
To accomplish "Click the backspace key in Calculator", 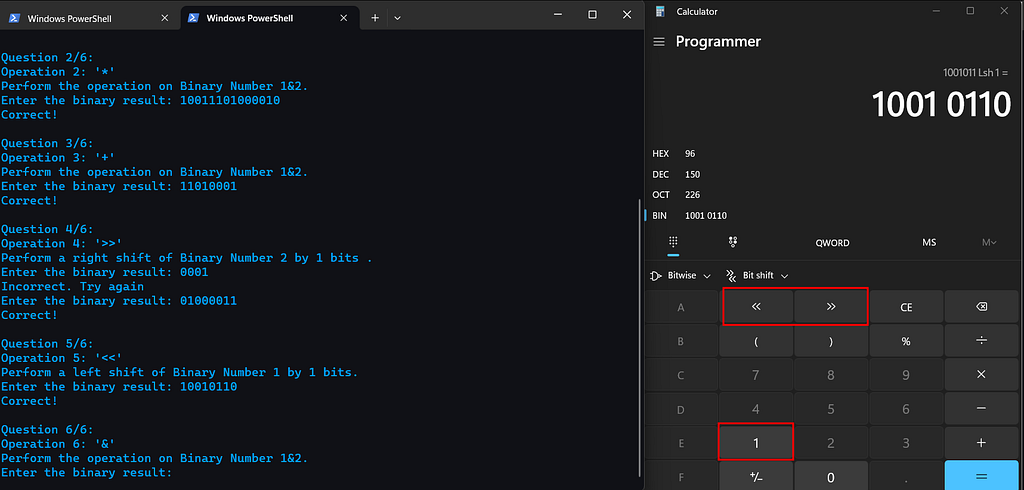I will [981, 306].
